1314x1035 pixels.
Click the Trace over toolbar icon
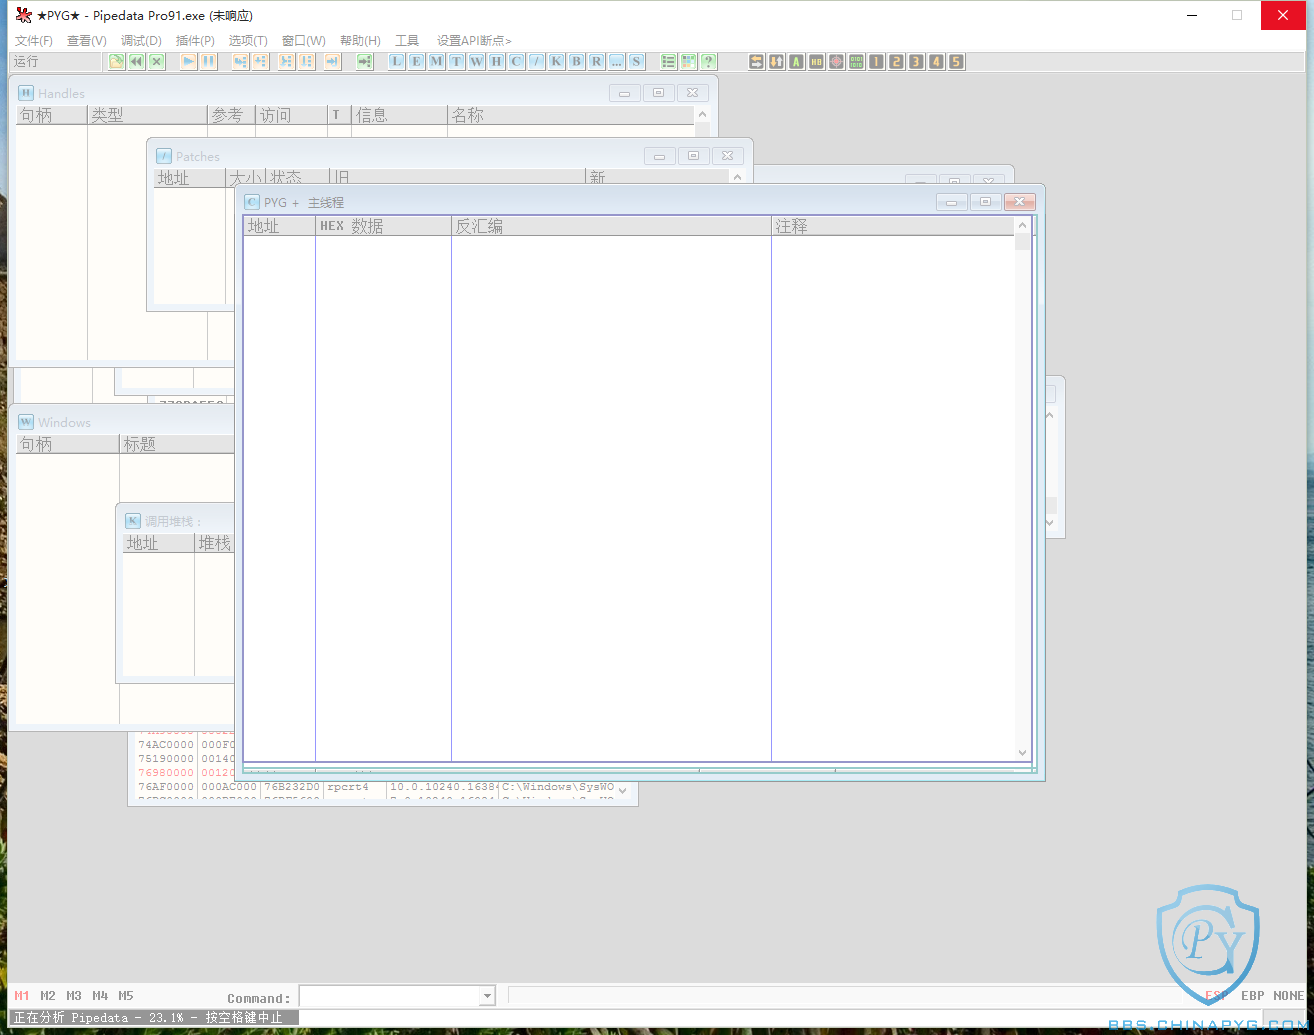pyautogui.click(x=306, y=62)
